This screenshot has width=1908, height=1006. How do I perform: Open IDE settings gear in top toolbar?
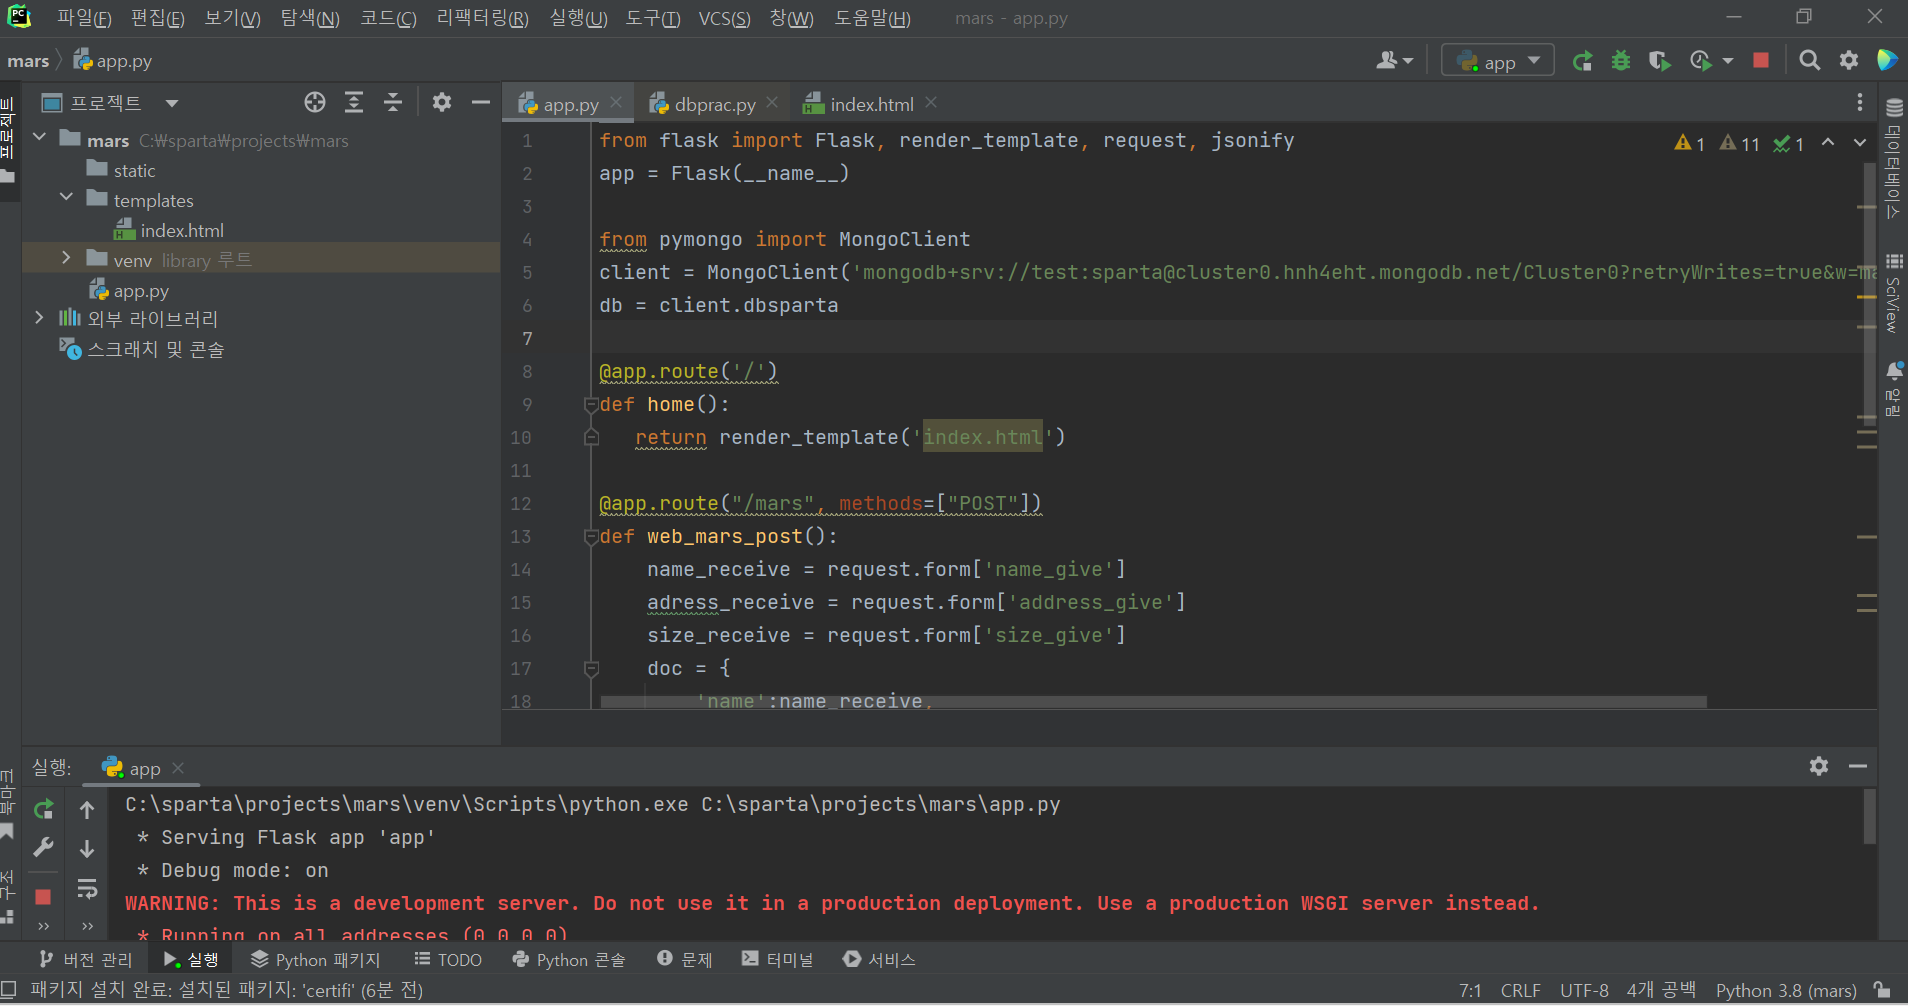[x=1849, y=61]
